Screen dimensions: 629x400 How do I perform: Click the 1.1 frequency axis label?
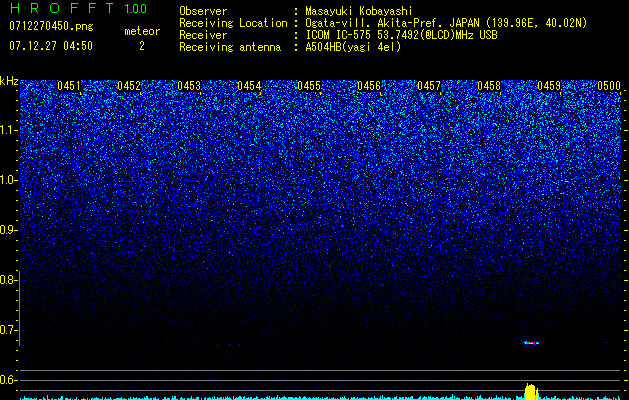click(8, 130)
